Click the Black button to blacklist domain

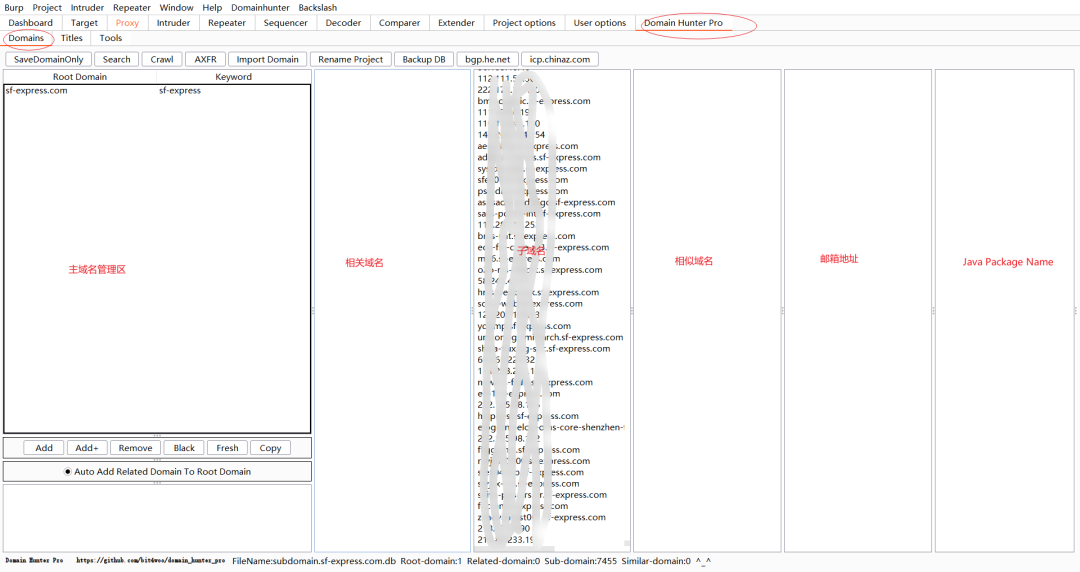point(184,448)
